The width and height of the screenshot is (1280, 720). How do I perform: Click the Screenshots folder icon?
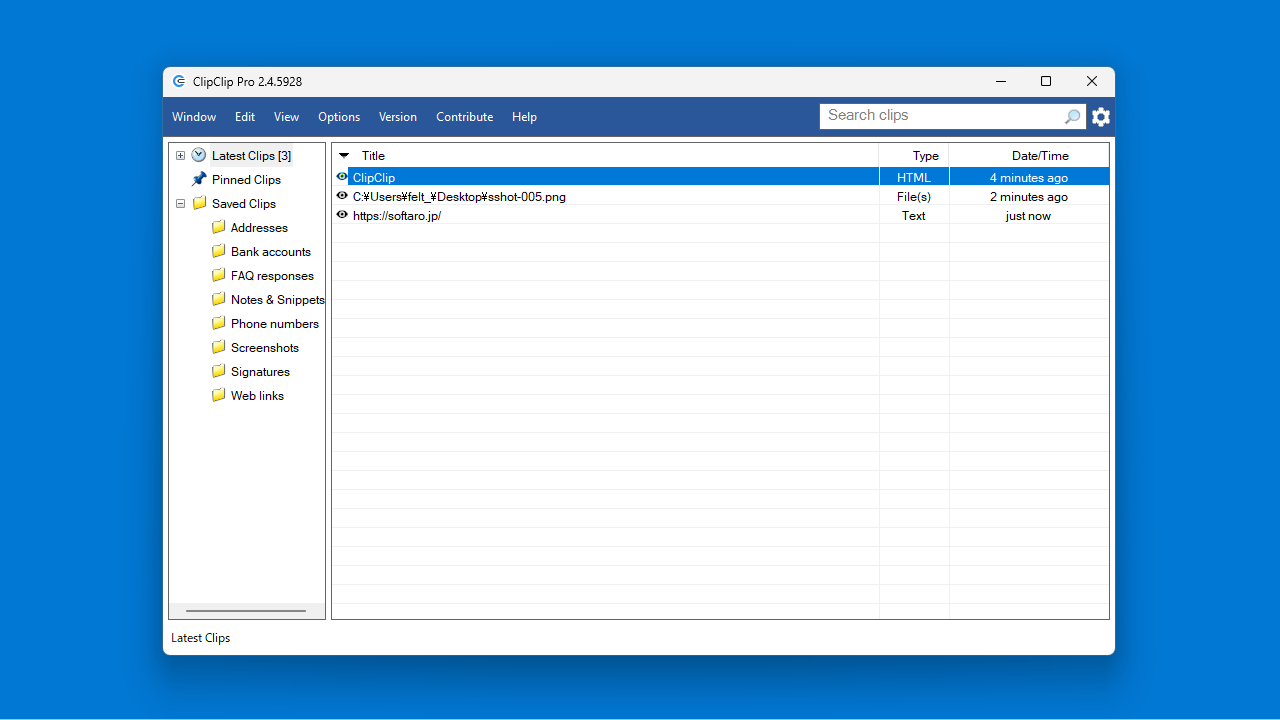pos(218,347)
